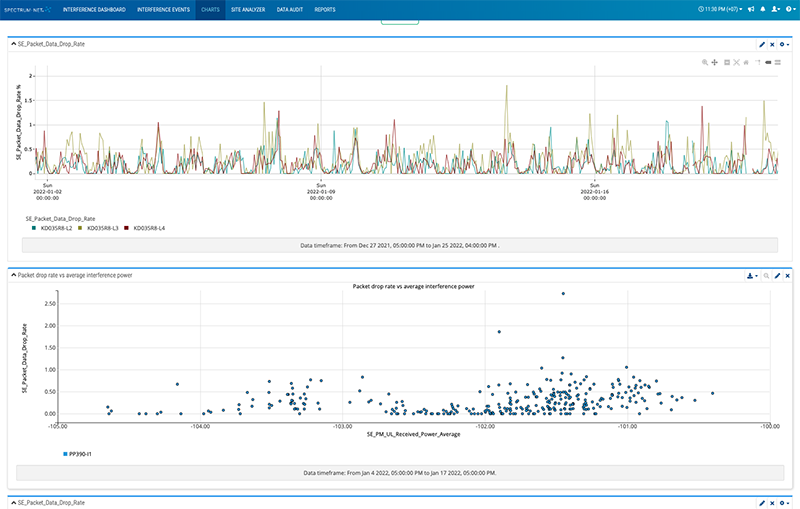
Task: Click the 2.50 y-axis tick label
Action: pos(50,303)
